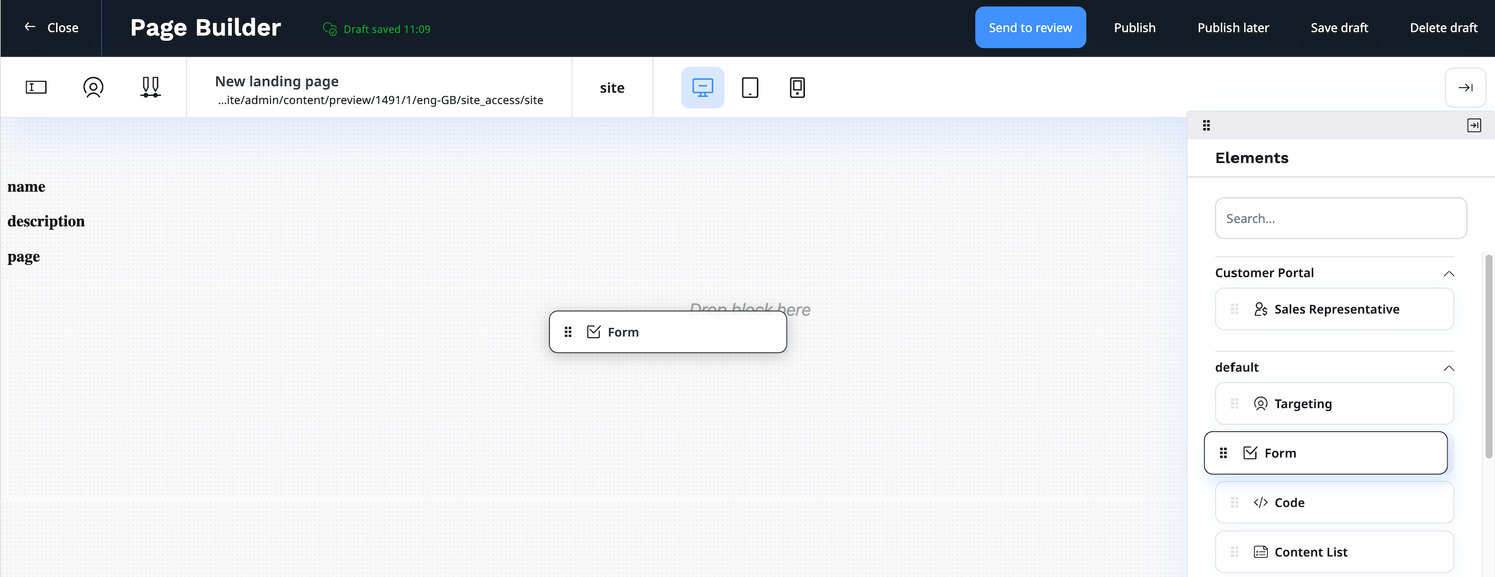Screen dimensions: 1495x577
Task: Select Publish later option
Action: (x=1233, y=28)
